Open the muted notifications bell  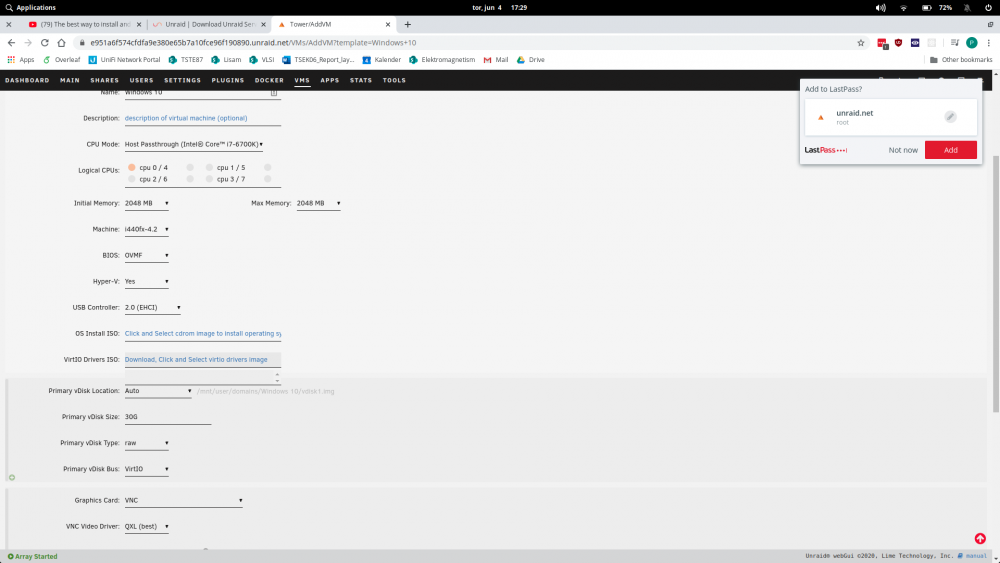point(967,8)
